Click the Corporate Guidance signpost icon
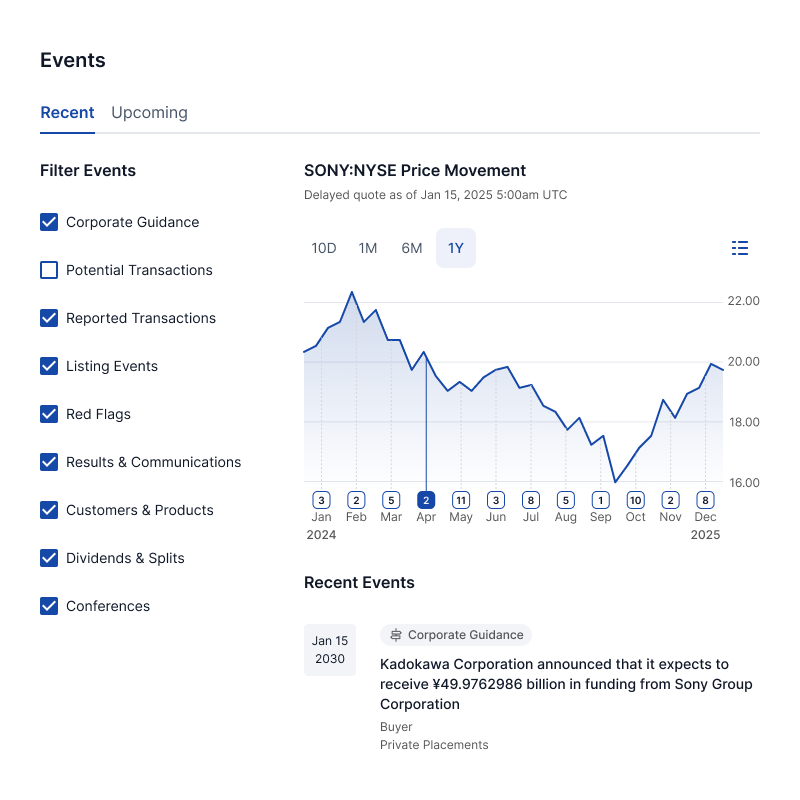Viewport: 800px width, 800px height. pyautogui.click(x=396, y=635)
